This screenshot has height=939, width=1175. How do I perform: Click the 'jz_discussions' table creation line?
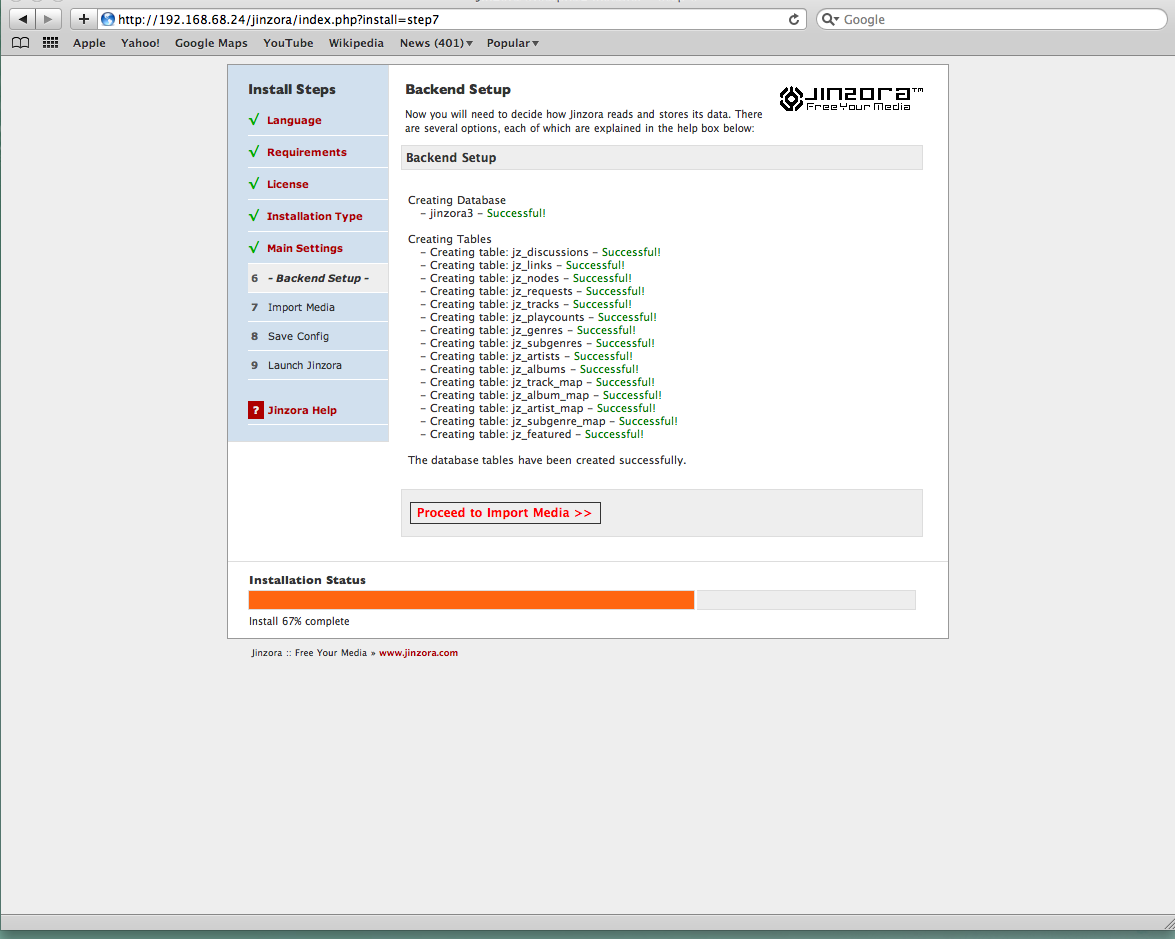[540, 253]
